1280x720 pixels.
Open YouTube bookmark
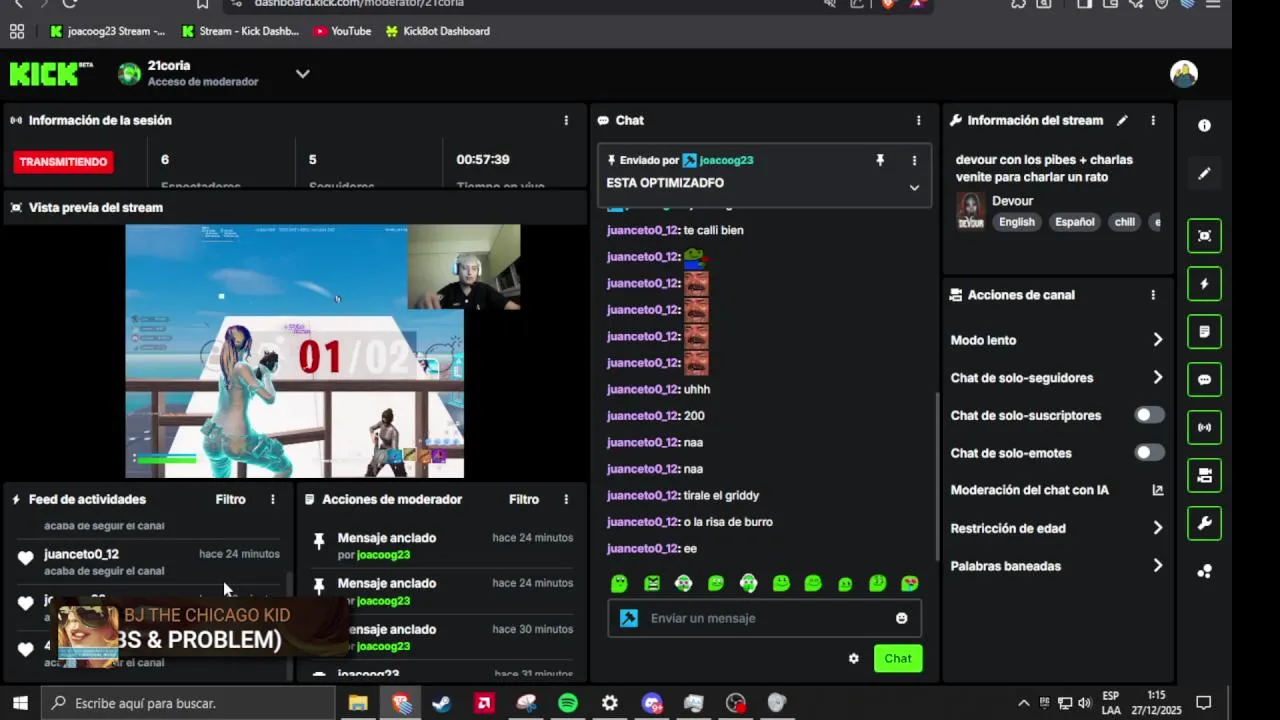tap(342, 31)
